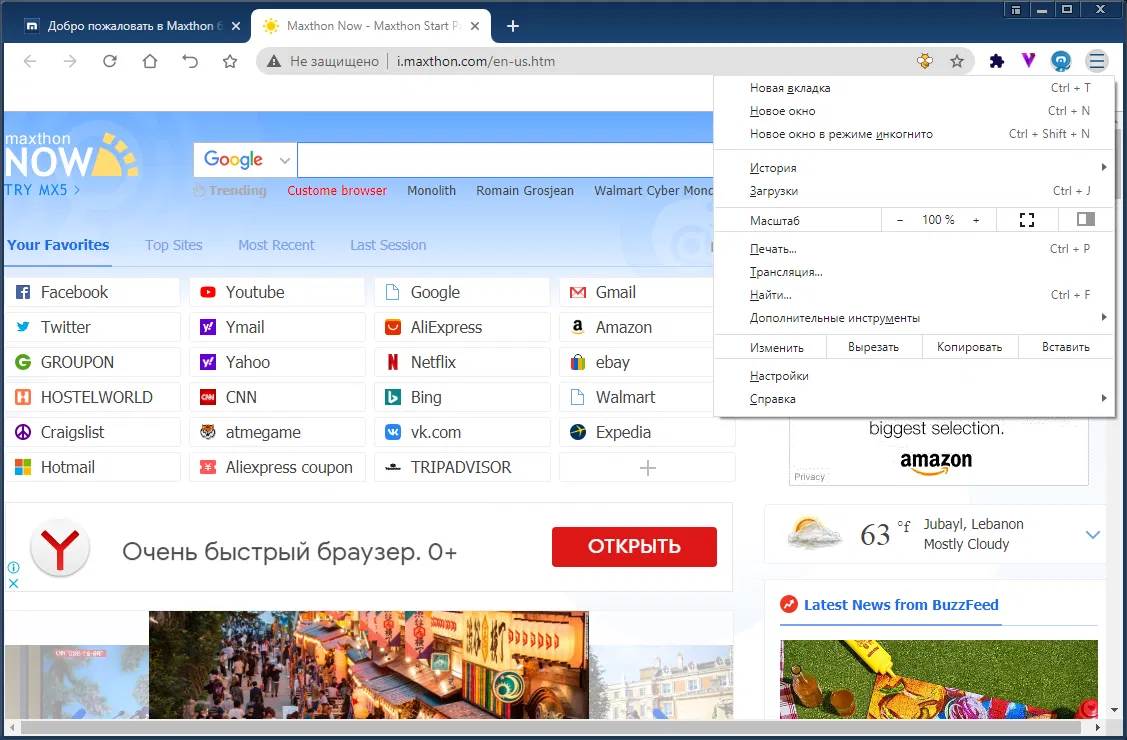Click the Custome browser trending link
Screen dimensions: 1127x740
[337, 190]
